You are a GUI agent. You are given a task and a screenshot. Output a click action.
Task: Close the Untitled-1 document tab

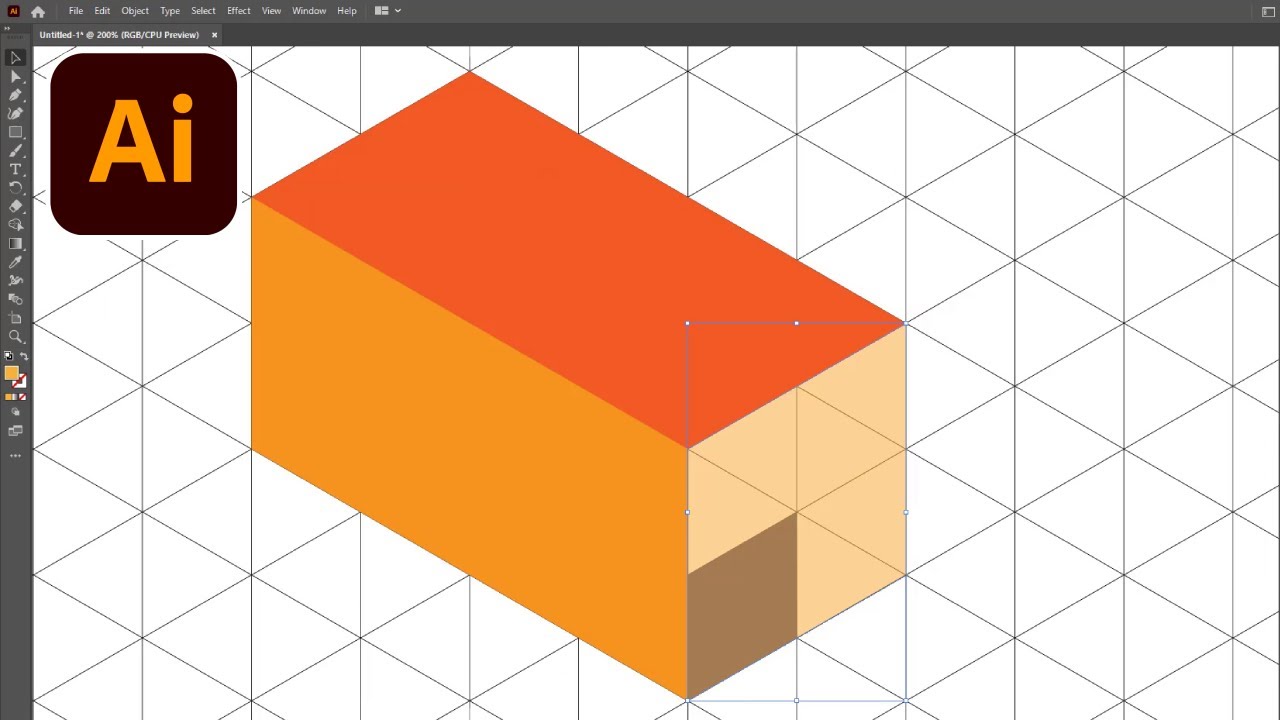click(214, 35)
